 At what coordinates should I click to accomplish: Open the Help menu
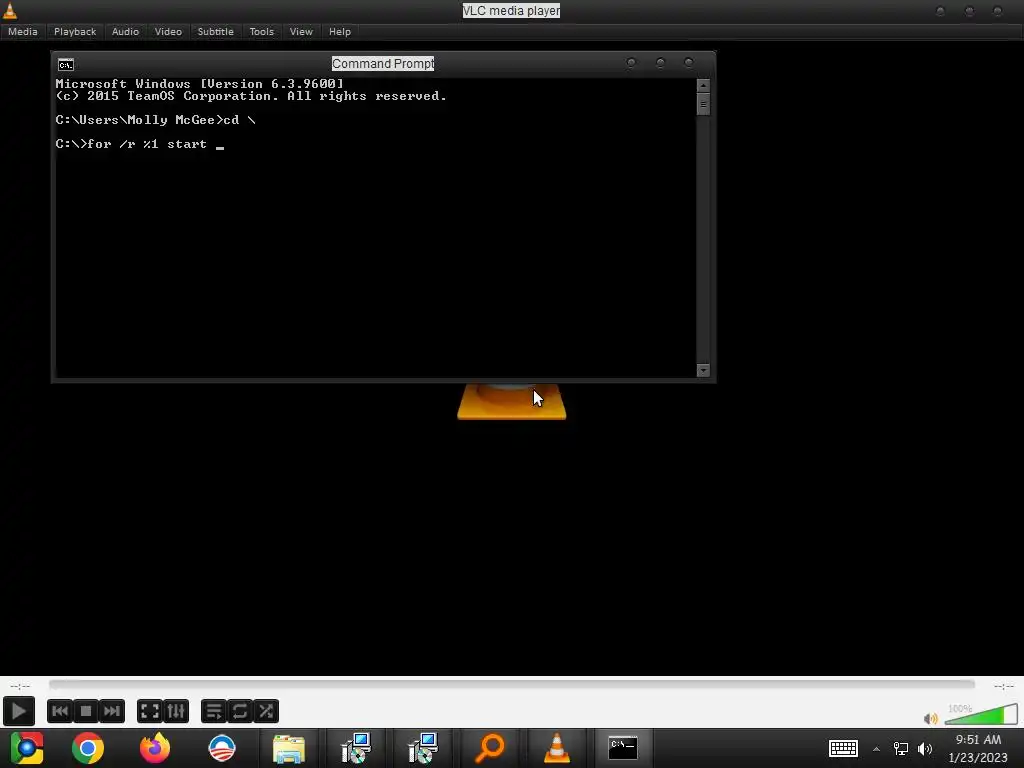(x=340, y=31)
